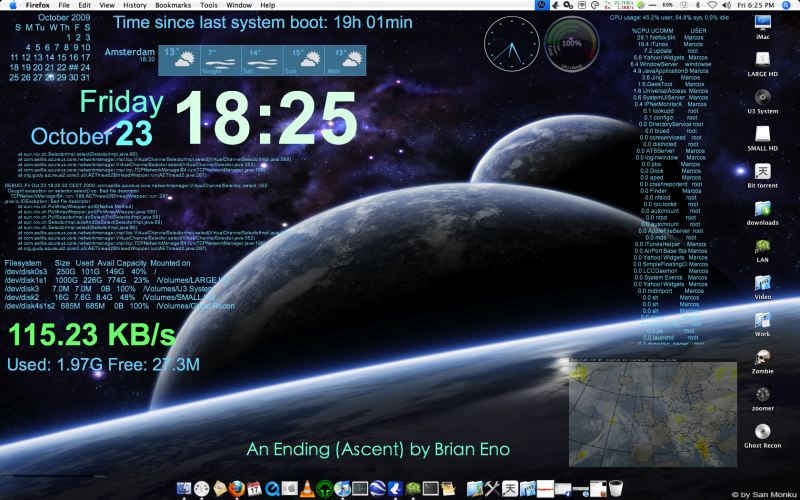The width and height of the screenshot is (800, 500).
Task: Open the Window menu
Action: tap(239, 5)
